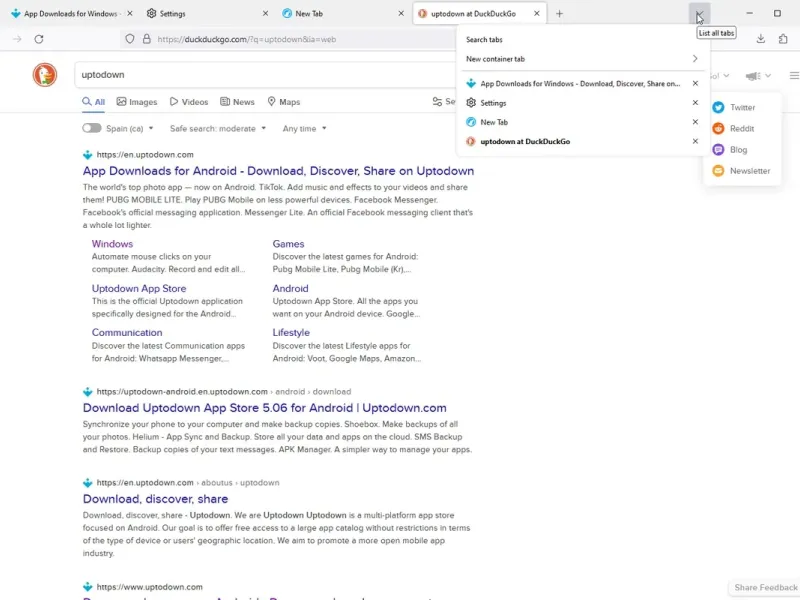Close the uptodown at DuckDuckGo tab
The width and height of the screenshot is (800, 600).
[x=537, y=14]
